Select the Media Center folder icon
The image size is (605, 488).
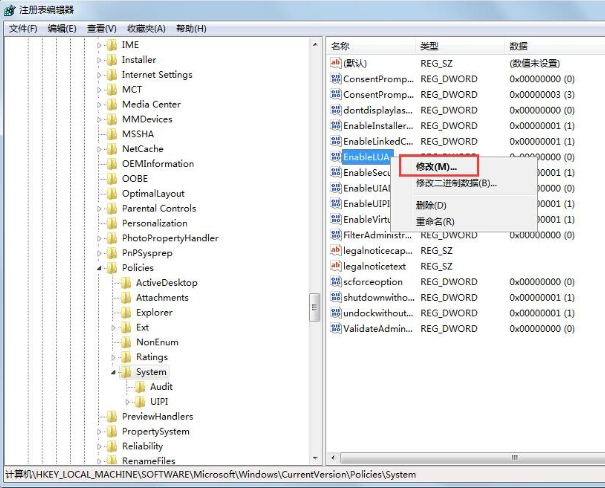(x=112, y=105)
